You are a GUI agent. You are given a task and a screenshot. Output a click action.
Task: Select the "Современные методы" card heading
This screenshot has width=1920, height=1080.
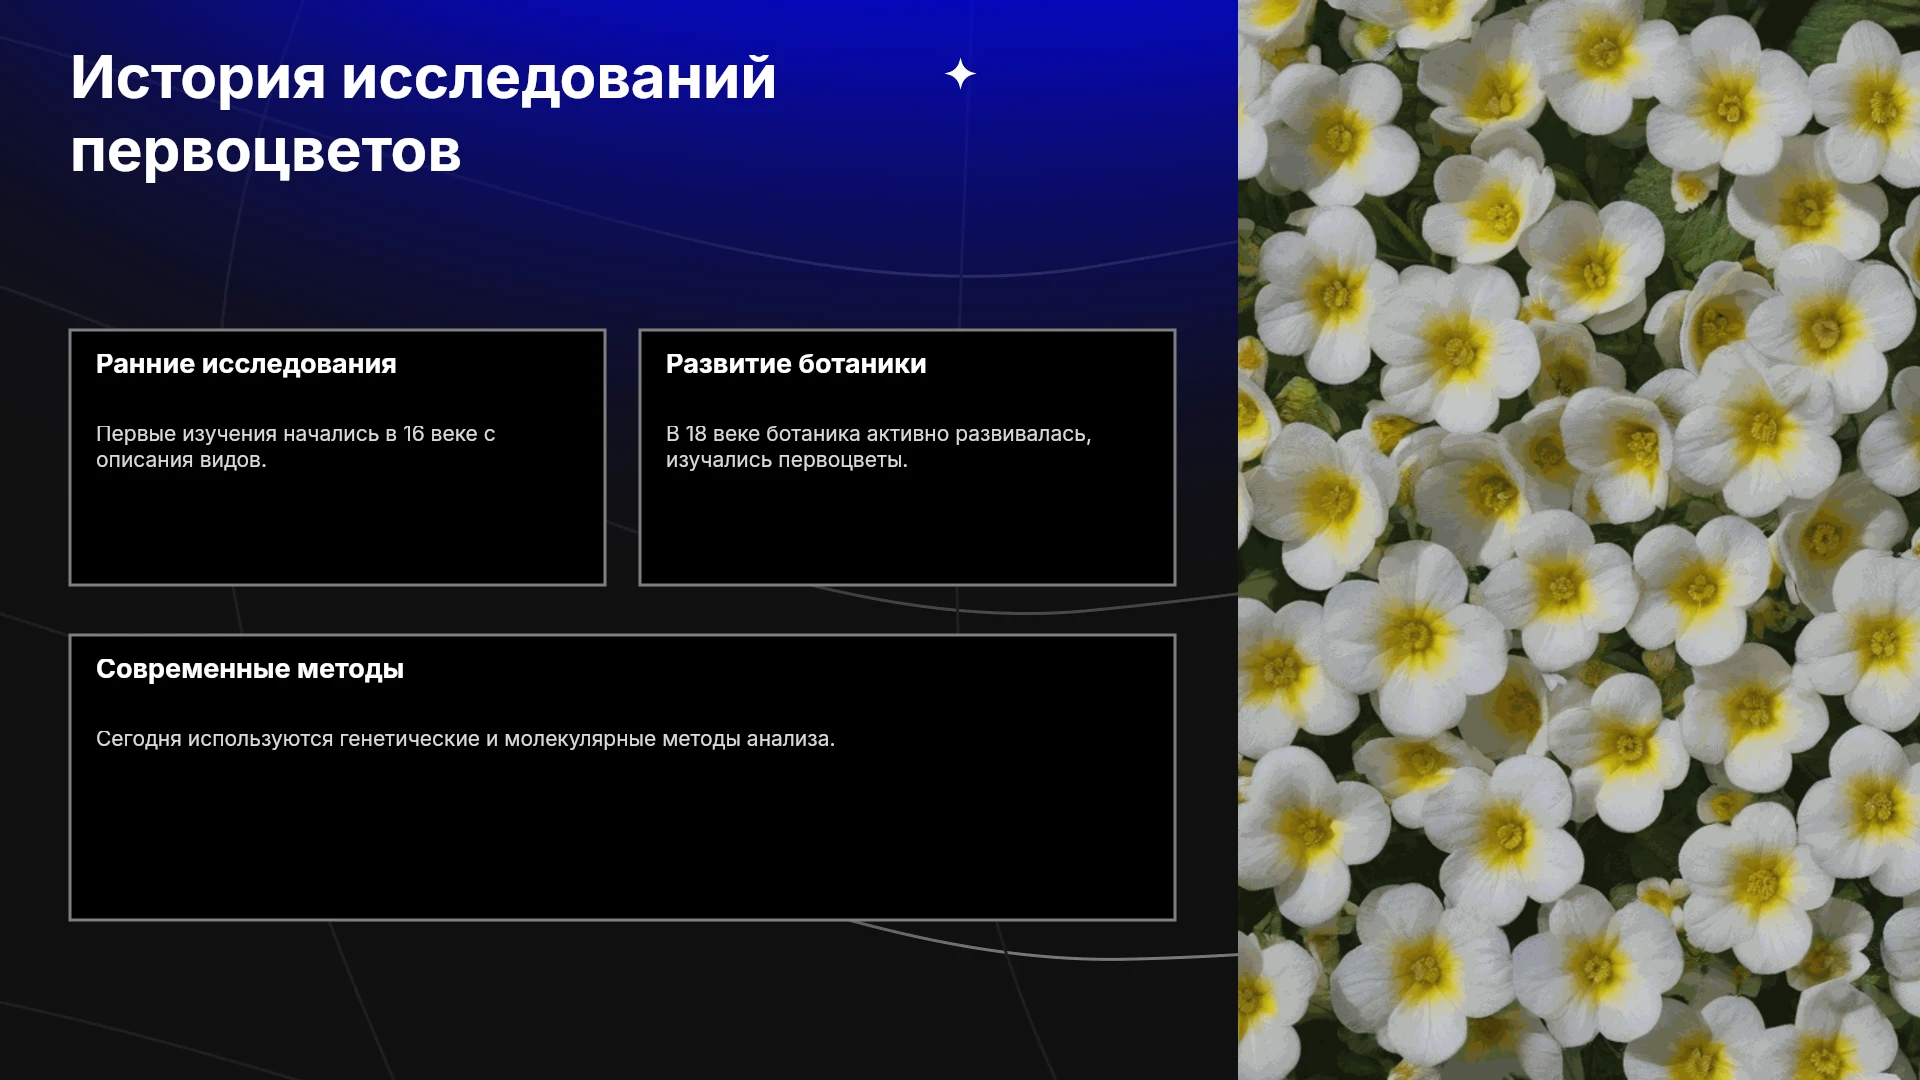pyautogui.click(x=250, y=669)
